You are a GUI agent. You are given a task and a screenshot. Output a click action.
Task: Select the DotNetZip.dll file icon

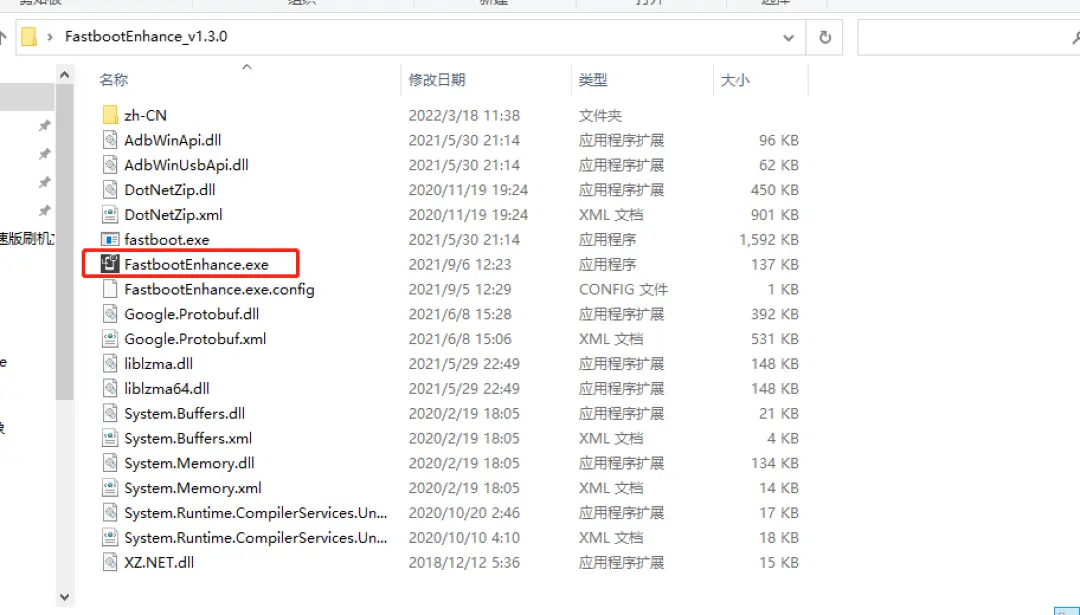coord(110,189)
